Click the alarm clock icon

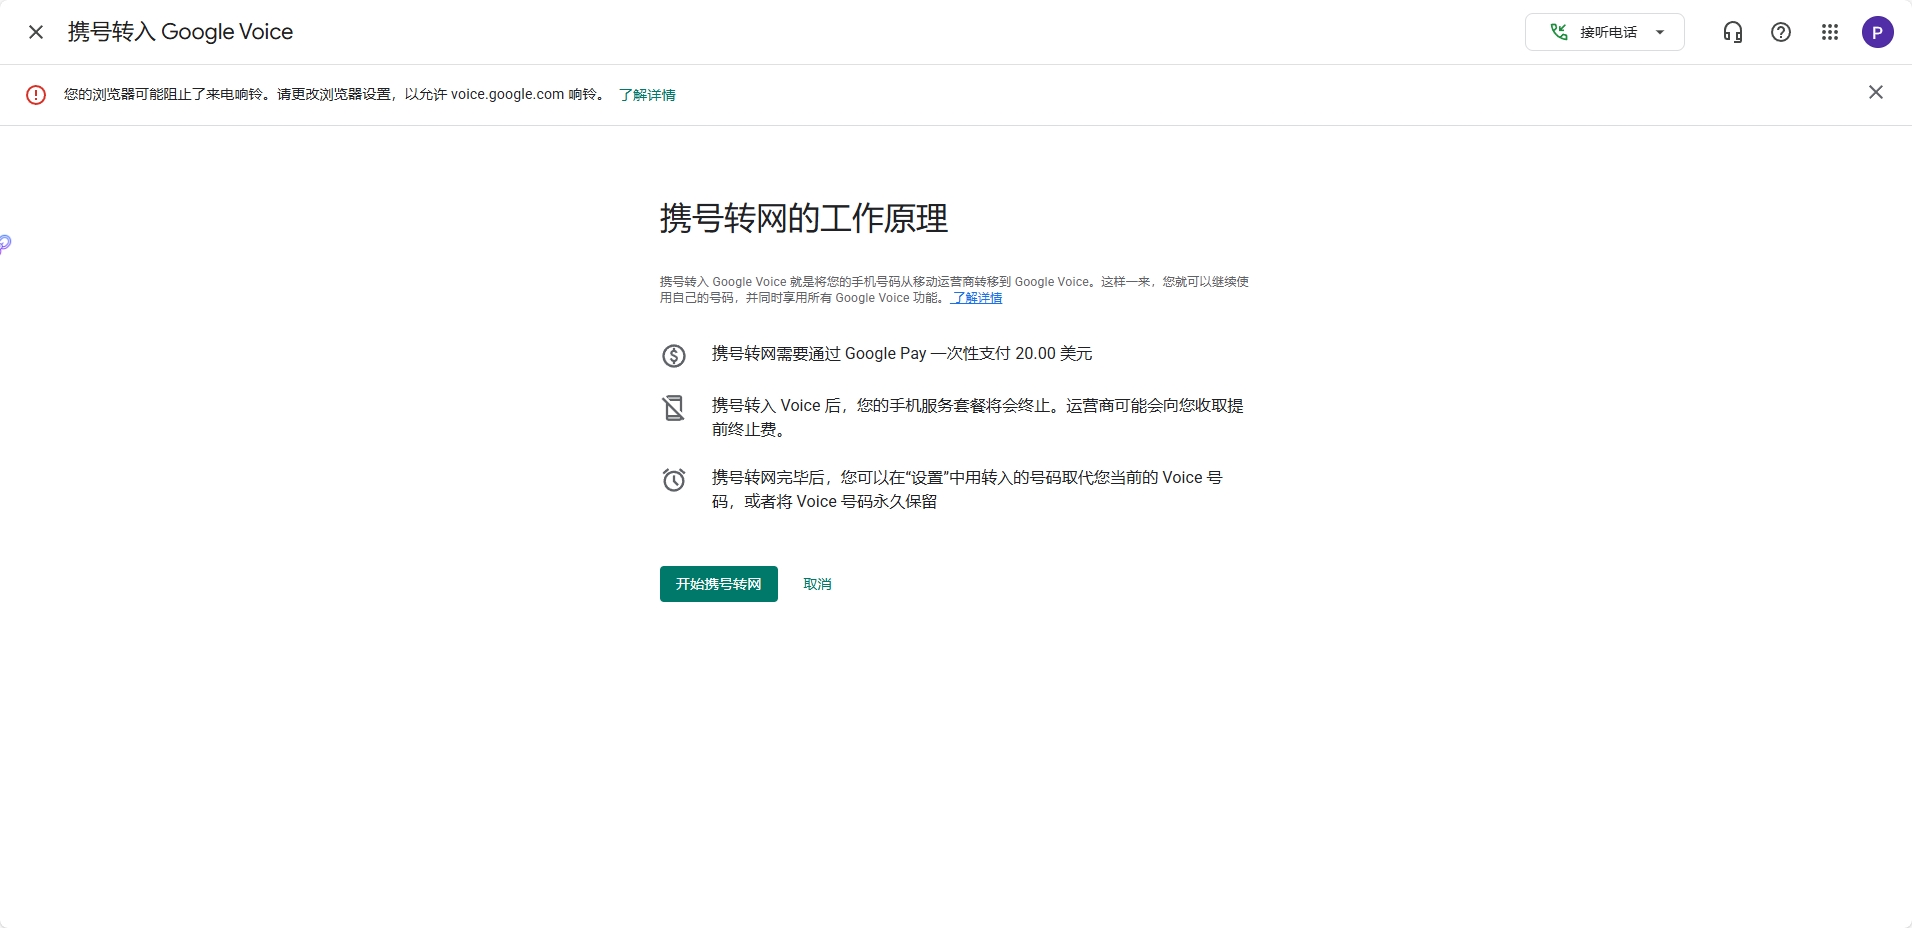pos(674,480)
